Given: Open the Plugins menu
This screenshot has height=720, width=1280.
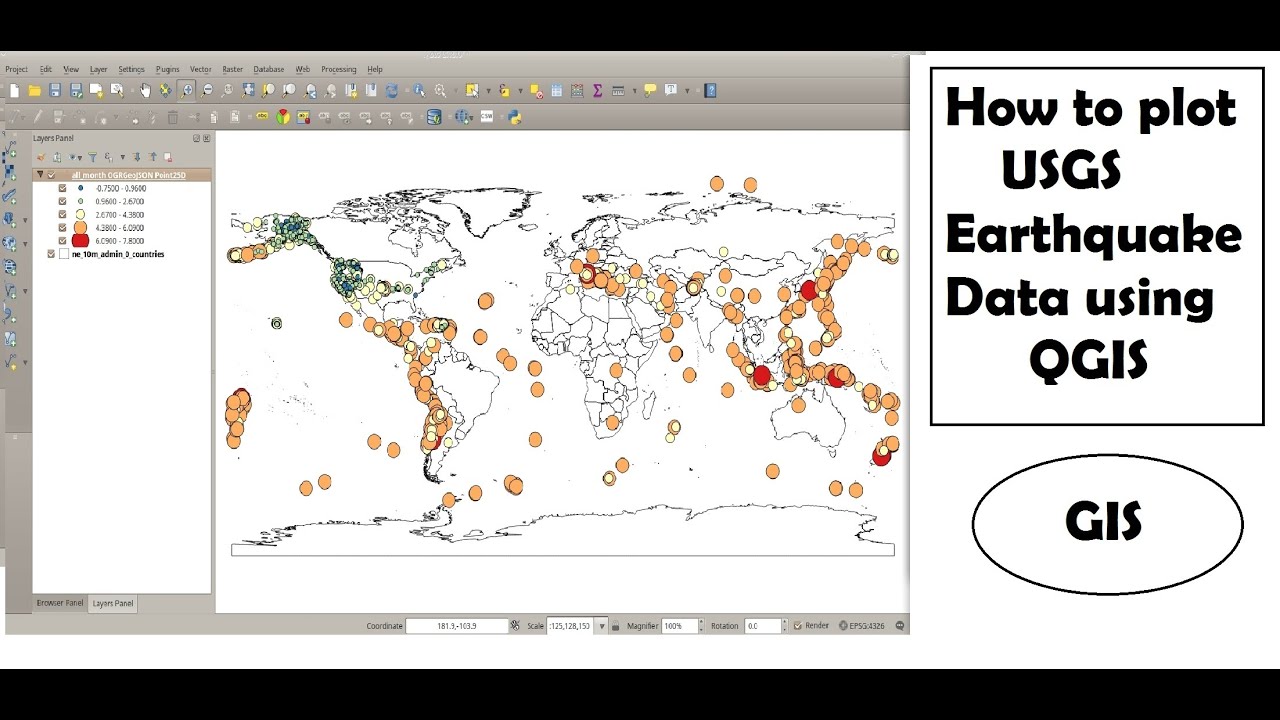Looking at the screenshot, I should 167,69.
